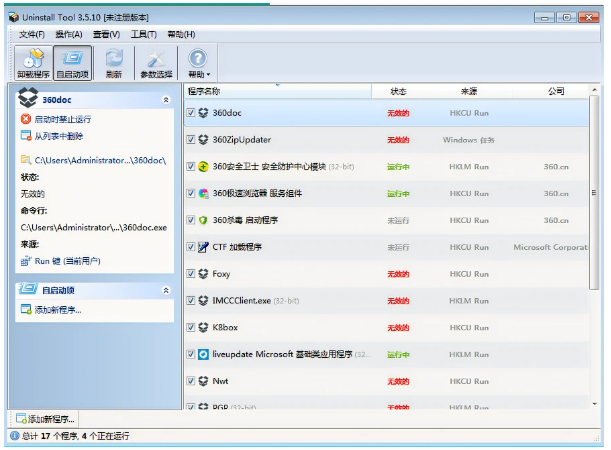The image size is (611, 450).
Task: Click the Microsoft Corporat company cell
Action: (550, 247)
